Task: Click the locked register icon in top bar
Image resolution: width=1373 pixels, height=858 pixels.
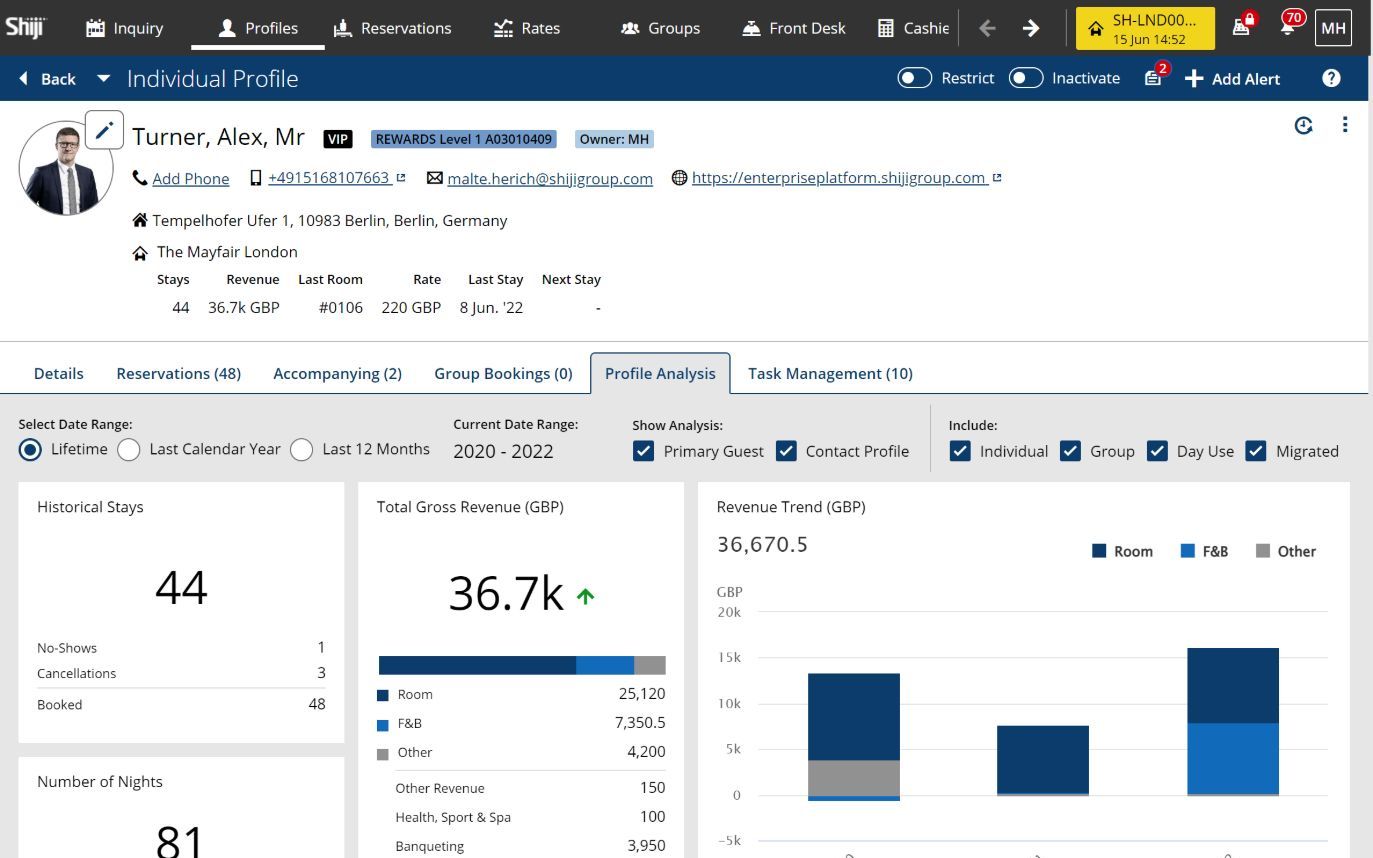Action: click(1242, 28)
